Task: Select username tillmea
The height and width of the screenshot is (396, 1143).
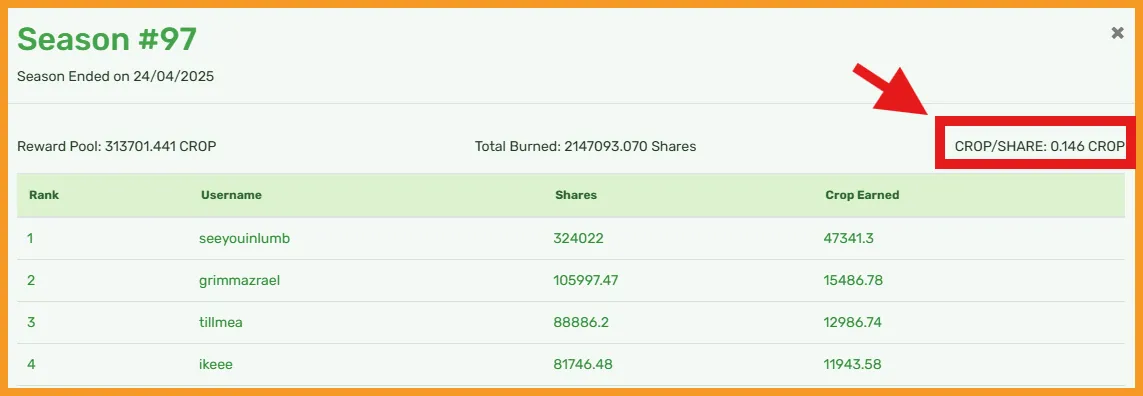Action: point(220,322)
